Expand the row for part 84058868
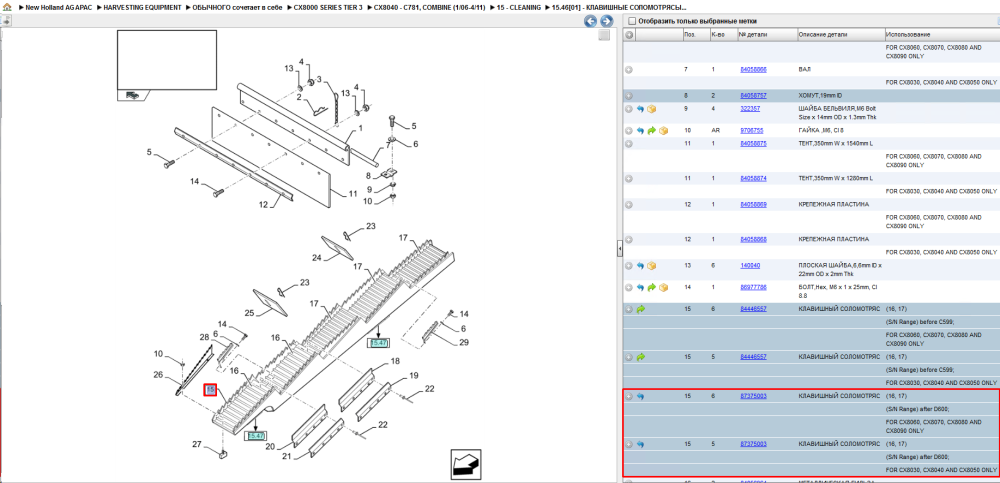The height and width of the screenshot is (483, 1000). [629, 240]
